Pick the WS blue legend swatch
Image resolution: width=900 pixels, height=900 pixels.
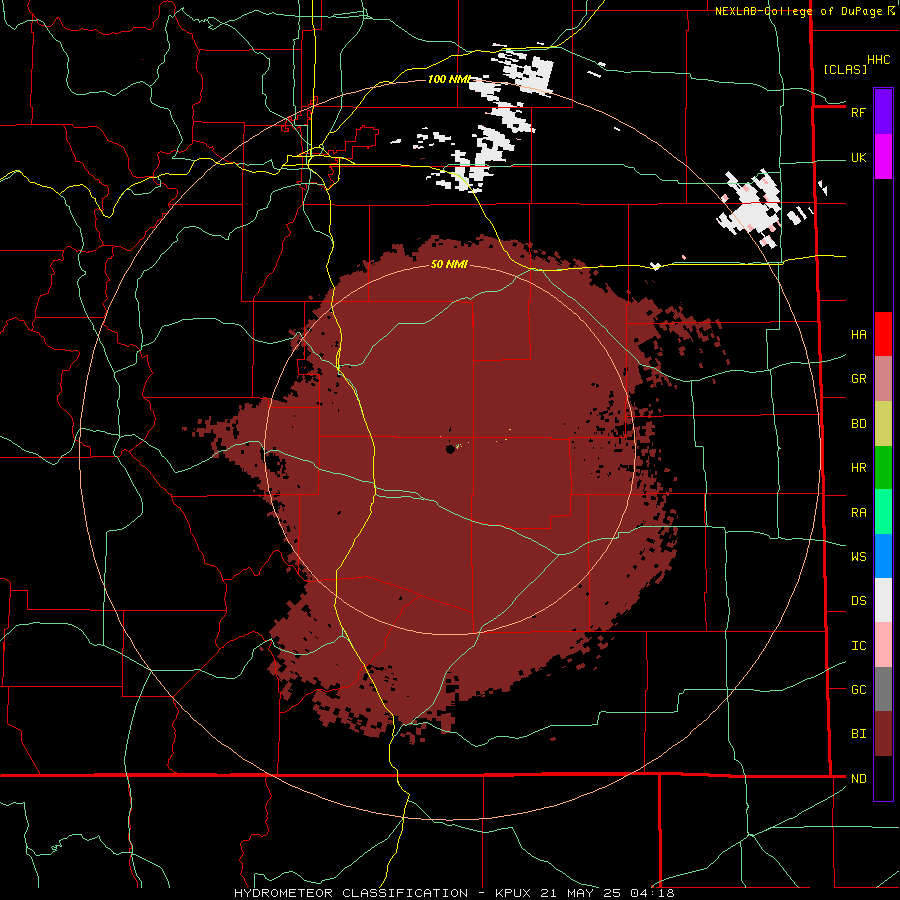coord(883,556)
